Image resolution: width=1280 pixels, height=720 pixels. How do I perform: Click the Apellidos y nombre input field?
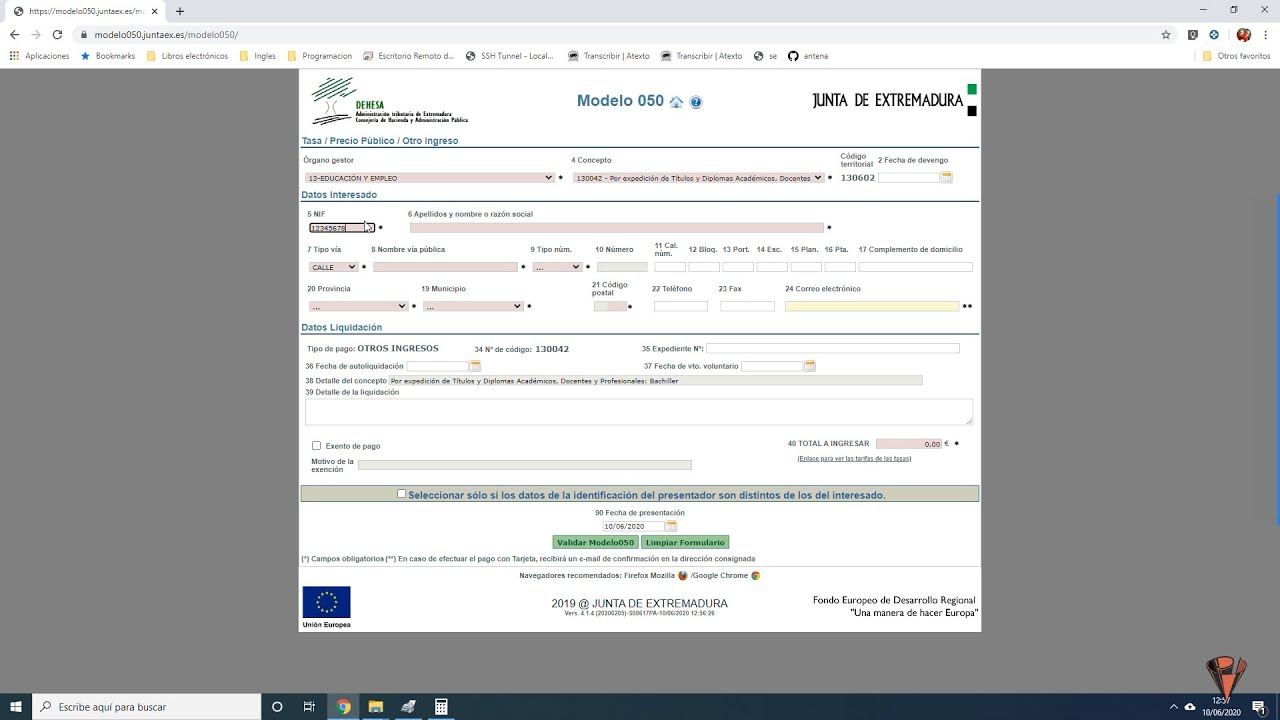[x=617, y=228]
